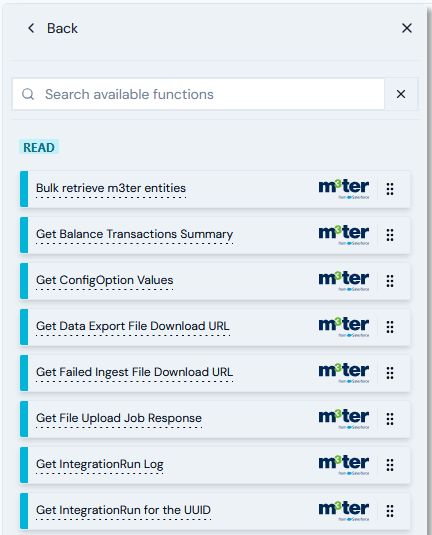Clear the search field with the X button
The height and width of the screenshot is (535, 432).
[x=401, y=94]
